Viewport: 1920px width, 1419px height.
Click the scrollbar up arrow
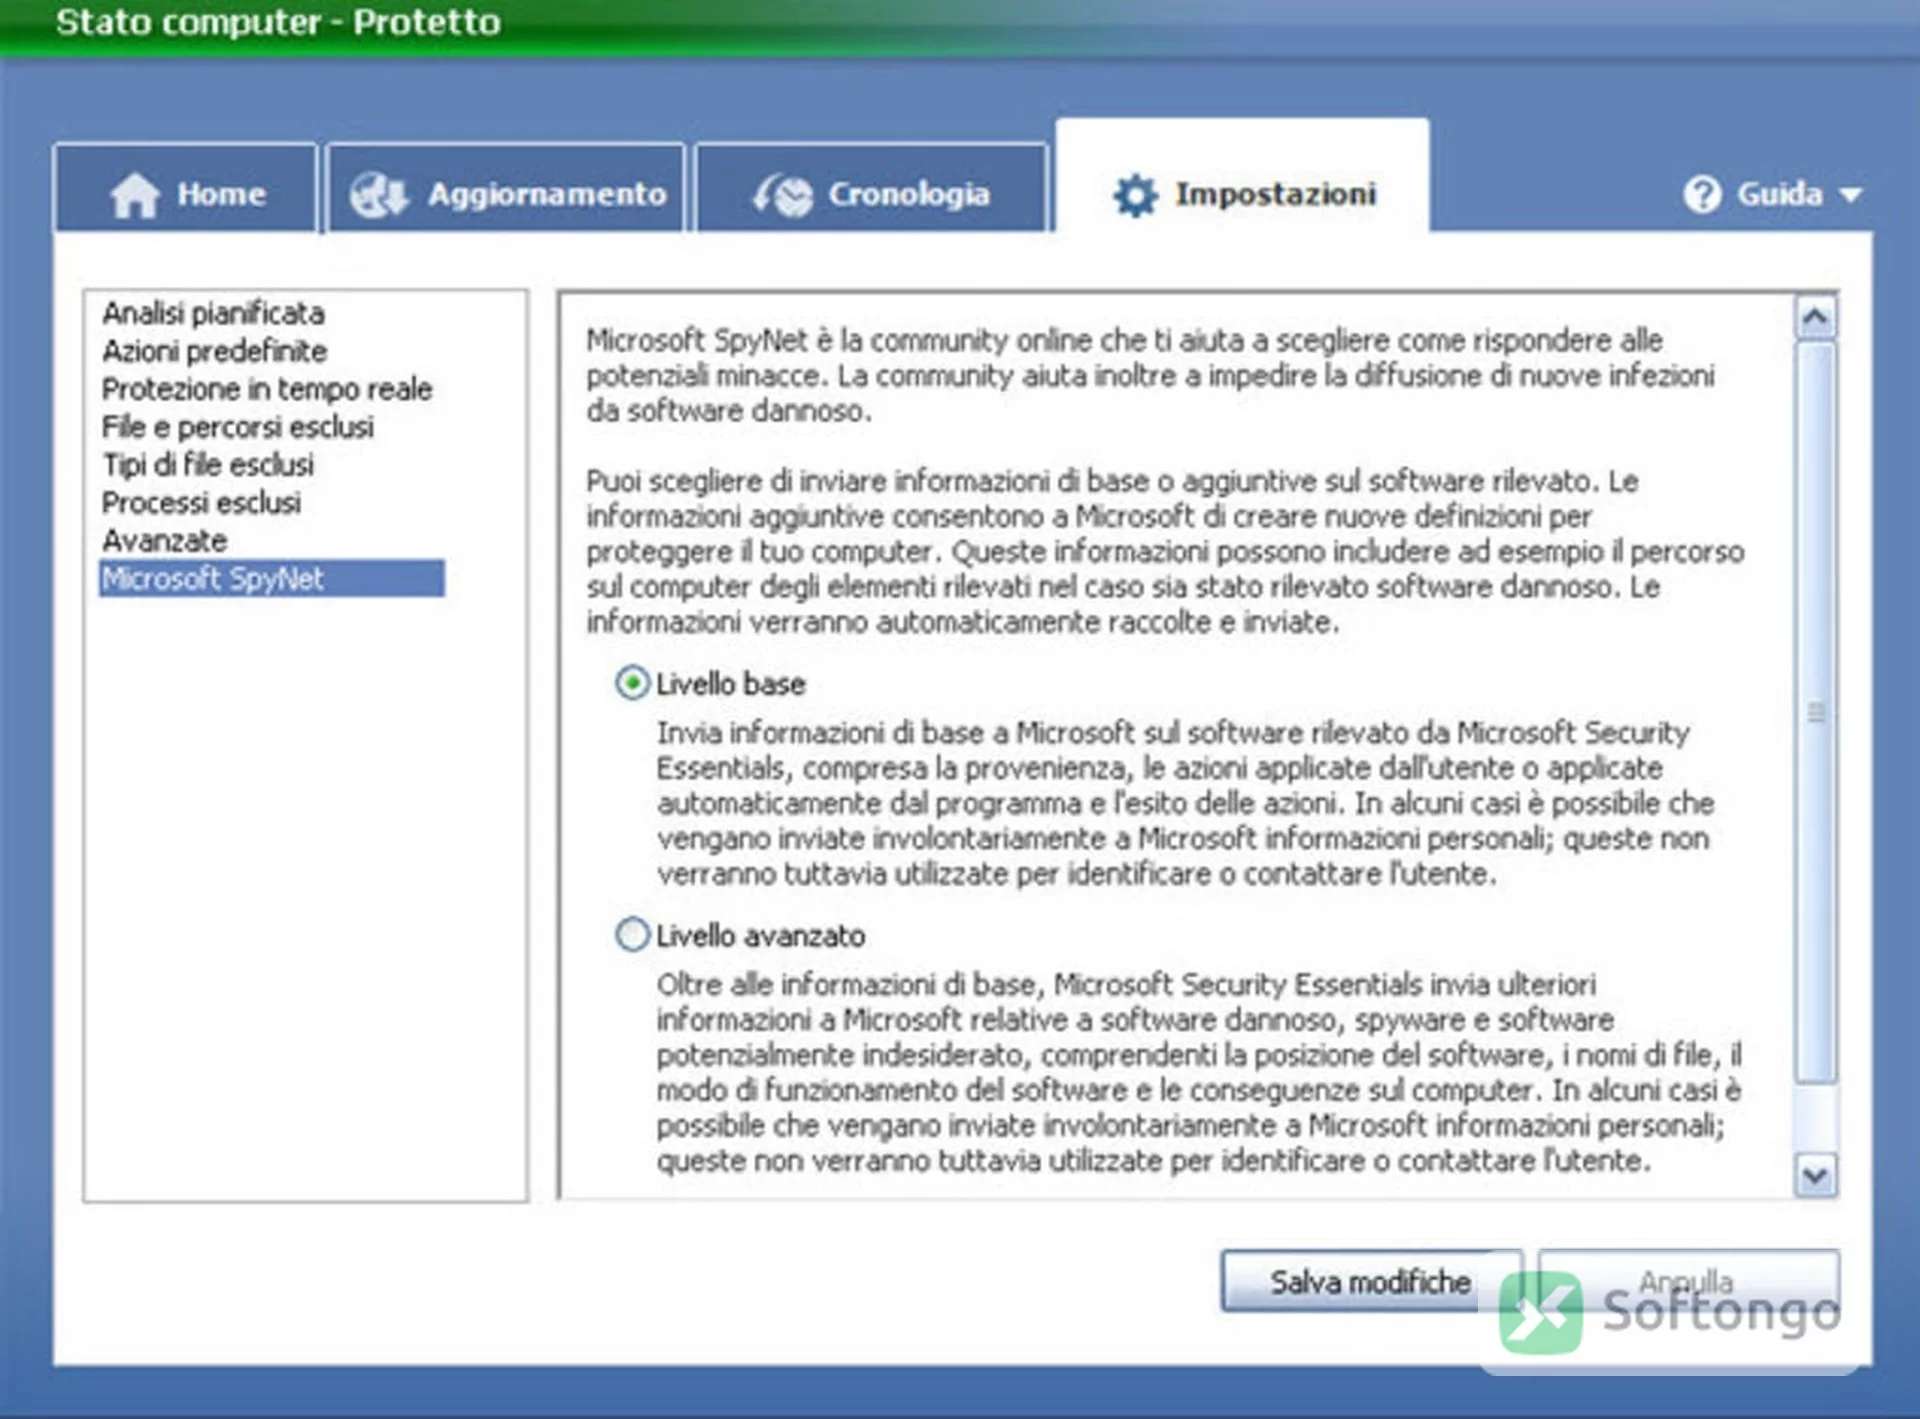point(1815,318)
